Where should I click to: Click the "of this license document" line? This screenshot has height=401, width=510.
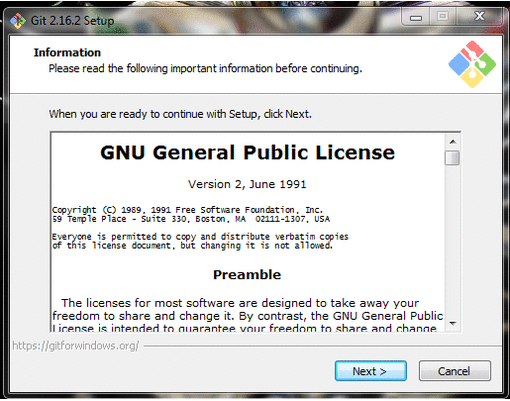click(192, 246)
